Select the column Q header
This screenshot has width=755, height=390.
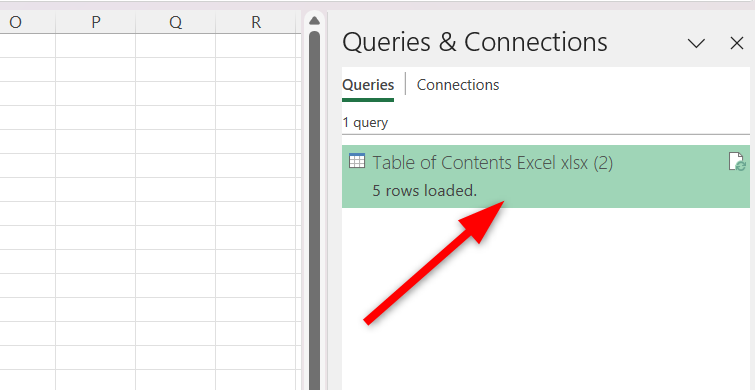pyautogui.click(x=176, y=23)
